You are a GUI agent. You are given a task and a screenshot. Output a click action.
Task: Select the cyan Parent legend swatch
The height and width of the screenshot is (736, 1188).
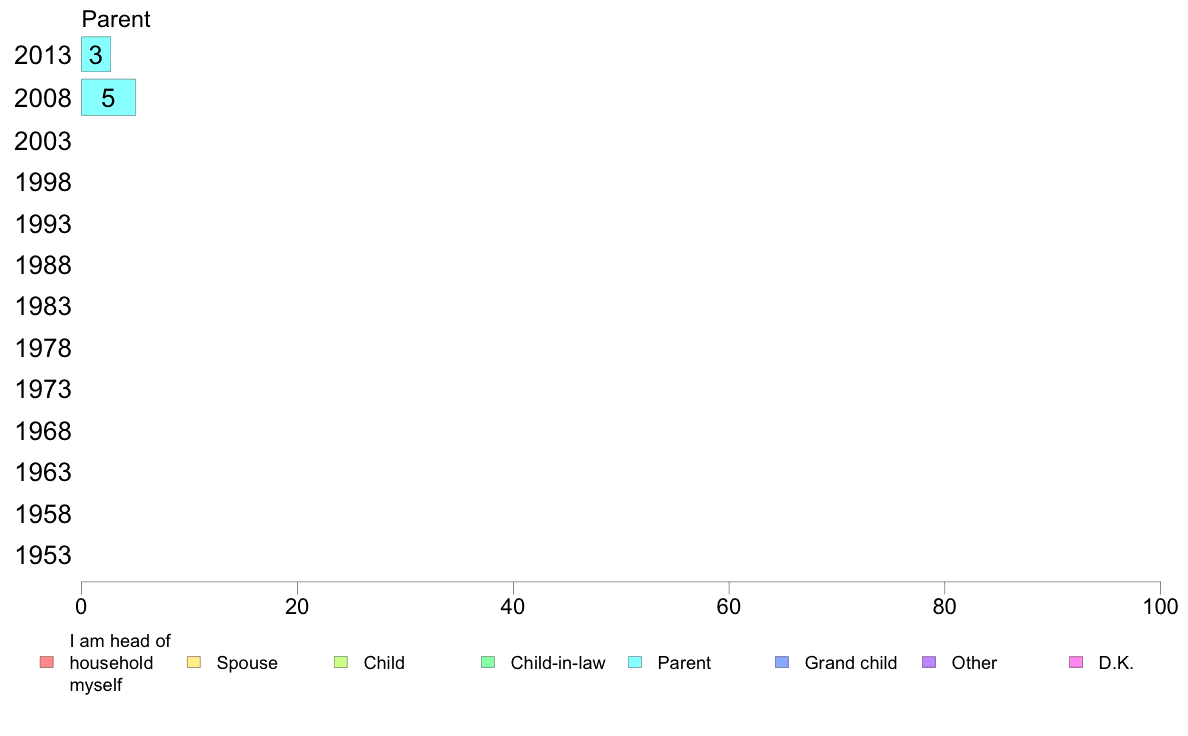[x=635, y=662]
